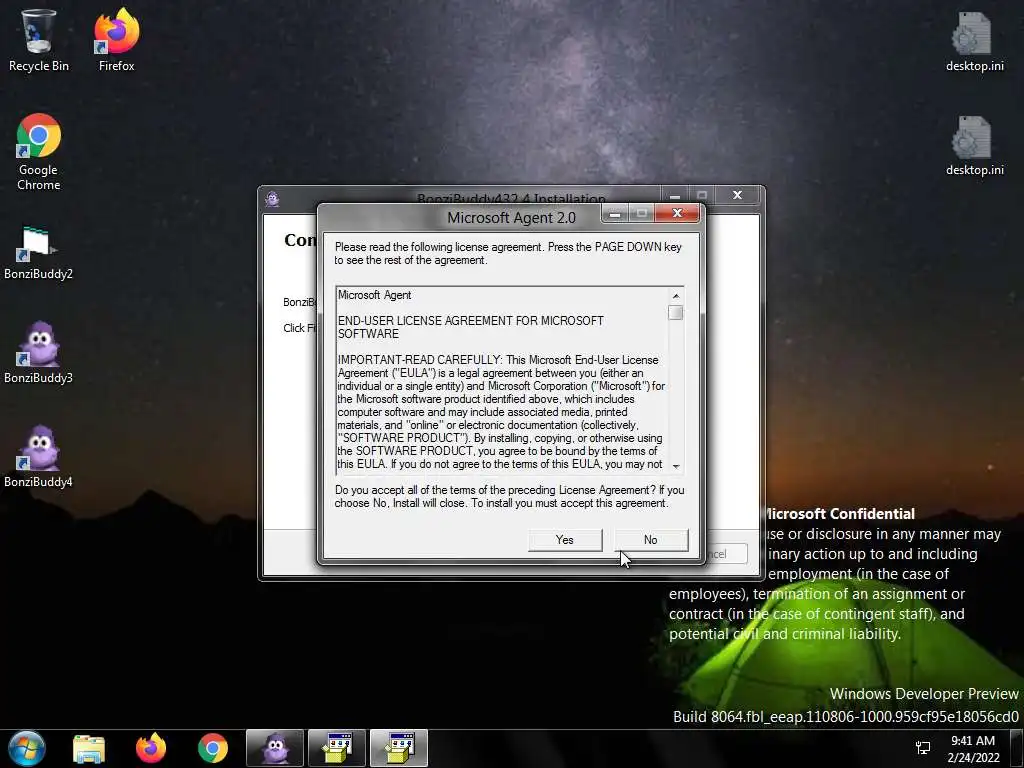Screen dimensions: 1024x768
Task: Click the 'IMPORTANT-READ CAREFULLY' paragraph start
Action: click(419, 360)
